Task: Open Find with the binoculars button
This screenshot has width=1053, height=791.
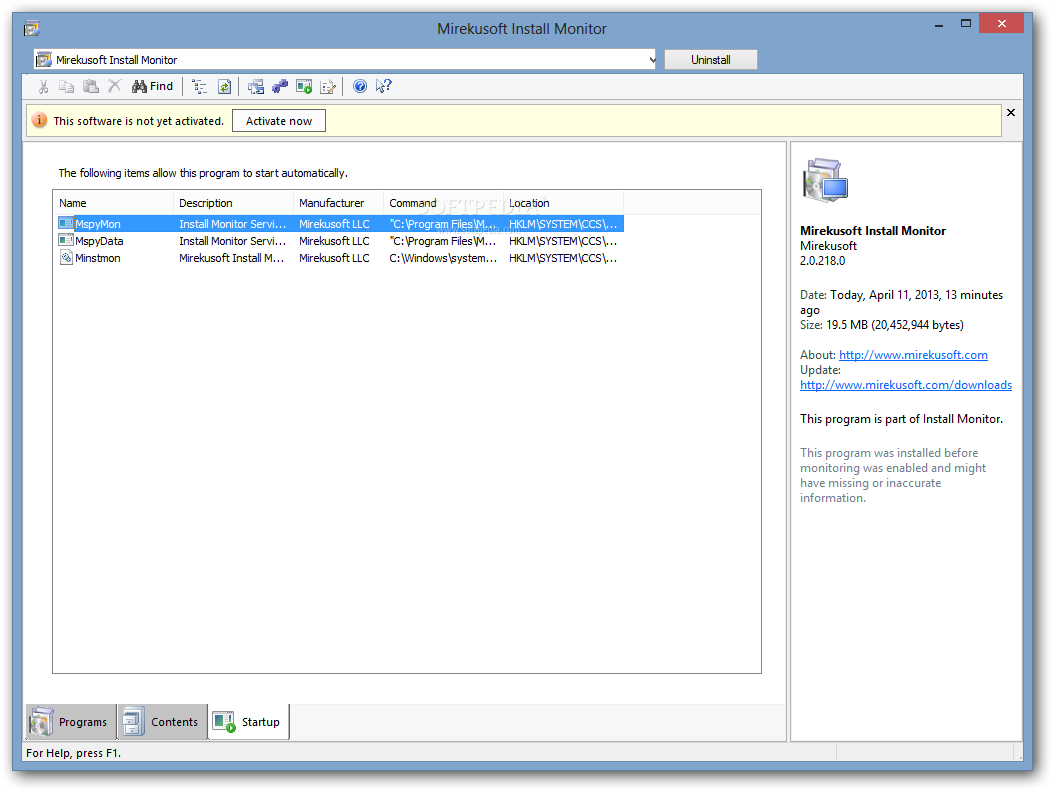Action: [x=152, y=86]
